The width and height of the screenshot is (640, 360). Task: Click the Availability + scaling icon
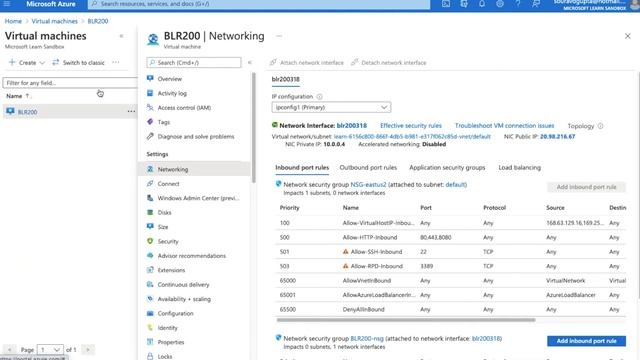[x=150, y=299]
